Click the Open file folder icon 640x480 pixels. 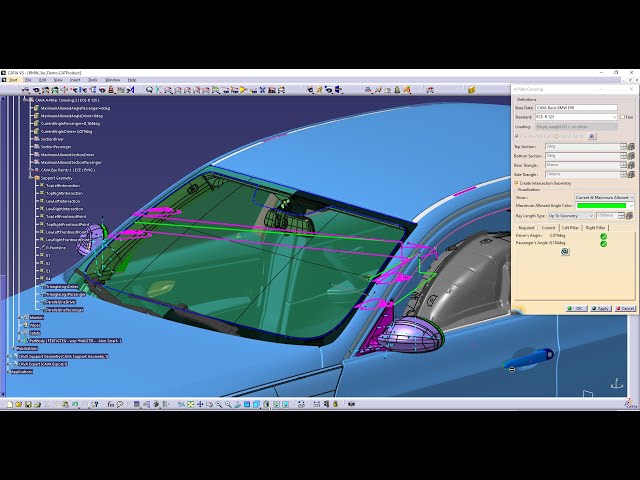(x=19, y=404)
